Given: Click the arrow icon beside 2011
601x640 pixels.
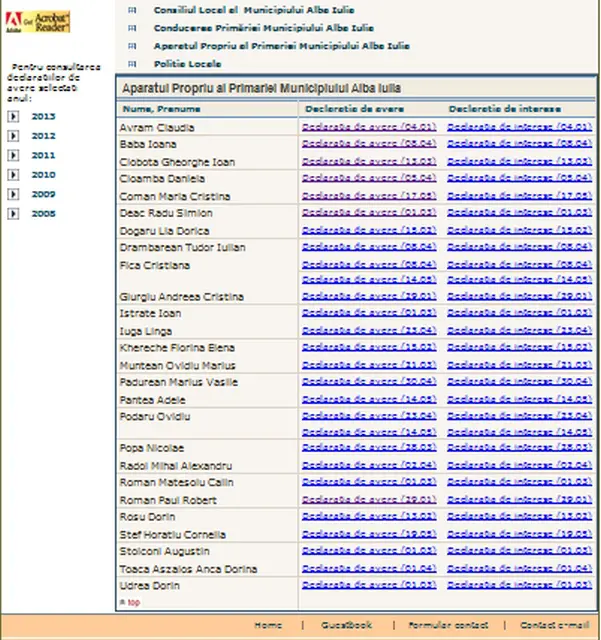Looking at the screenshot, I should coord(13,156).
